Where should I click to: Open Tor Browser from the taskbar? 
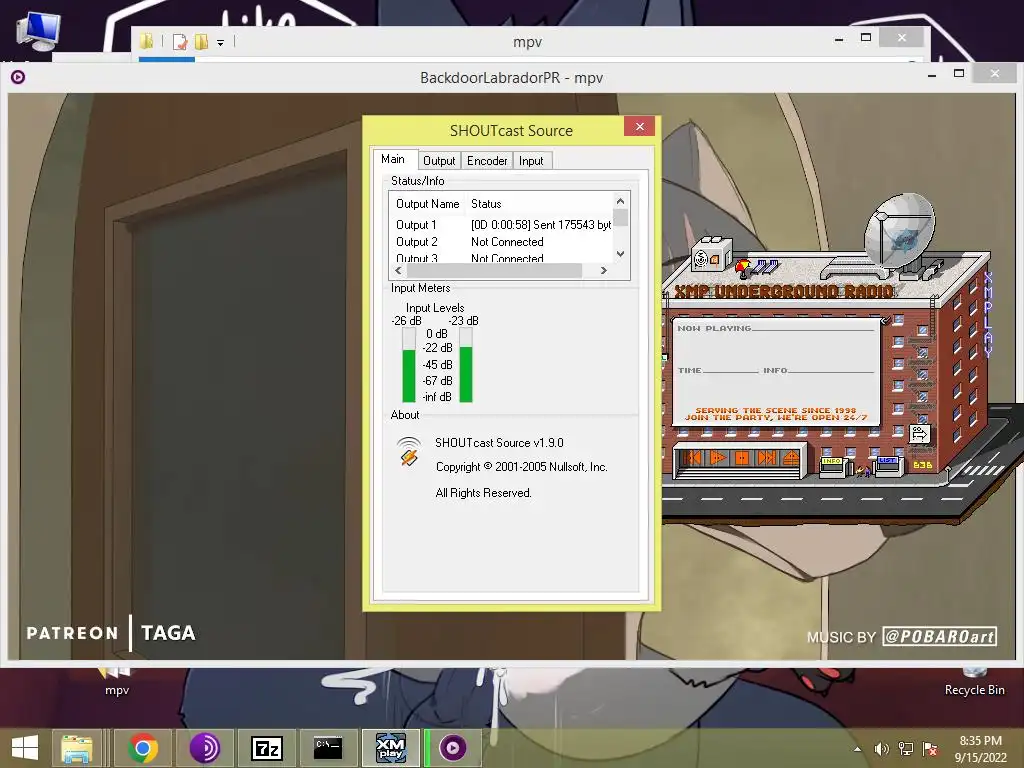click(x=204, y=748)
